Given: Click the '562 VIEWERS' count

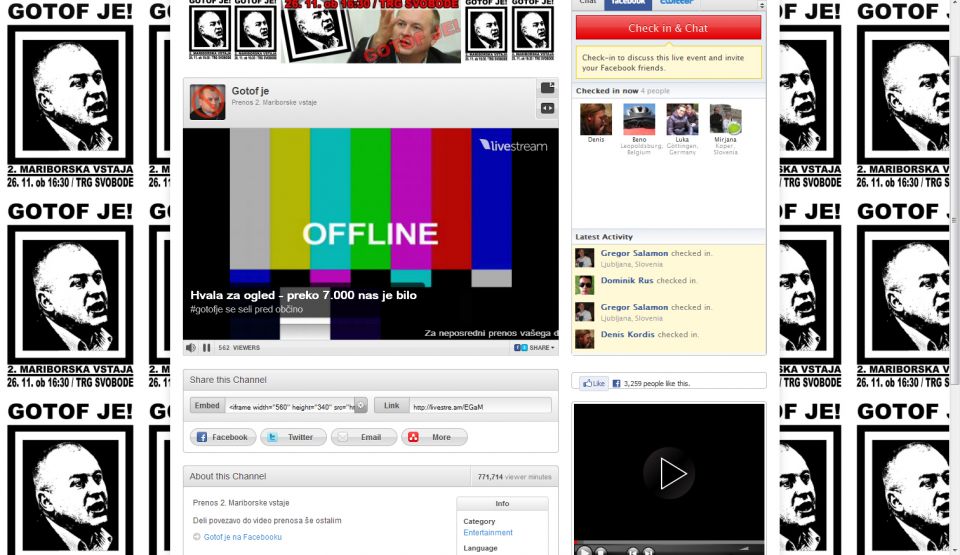Looking at the screenshot, I should tap(239, 347).
